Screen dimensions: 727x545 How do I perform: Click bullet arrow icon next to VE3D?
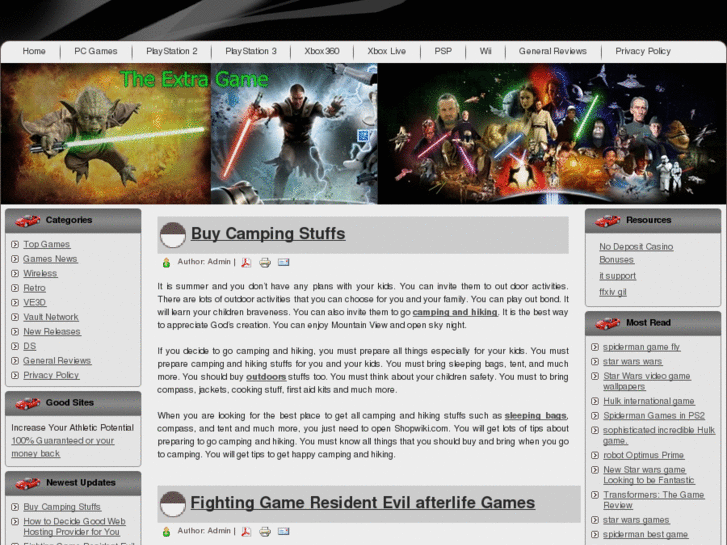pos(15,302)
